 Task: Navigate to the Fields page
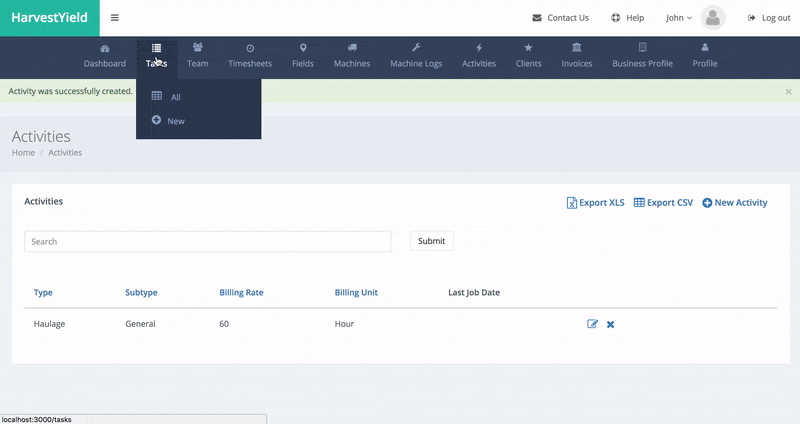303,56
